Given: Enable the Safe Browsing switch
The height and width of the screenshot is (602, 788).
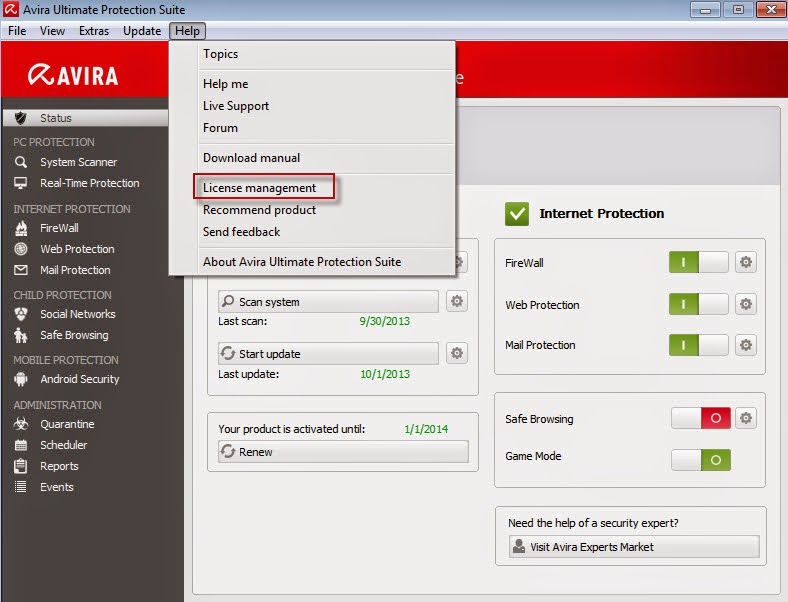Looking at the screenshot, I should [x=701, y=418].
